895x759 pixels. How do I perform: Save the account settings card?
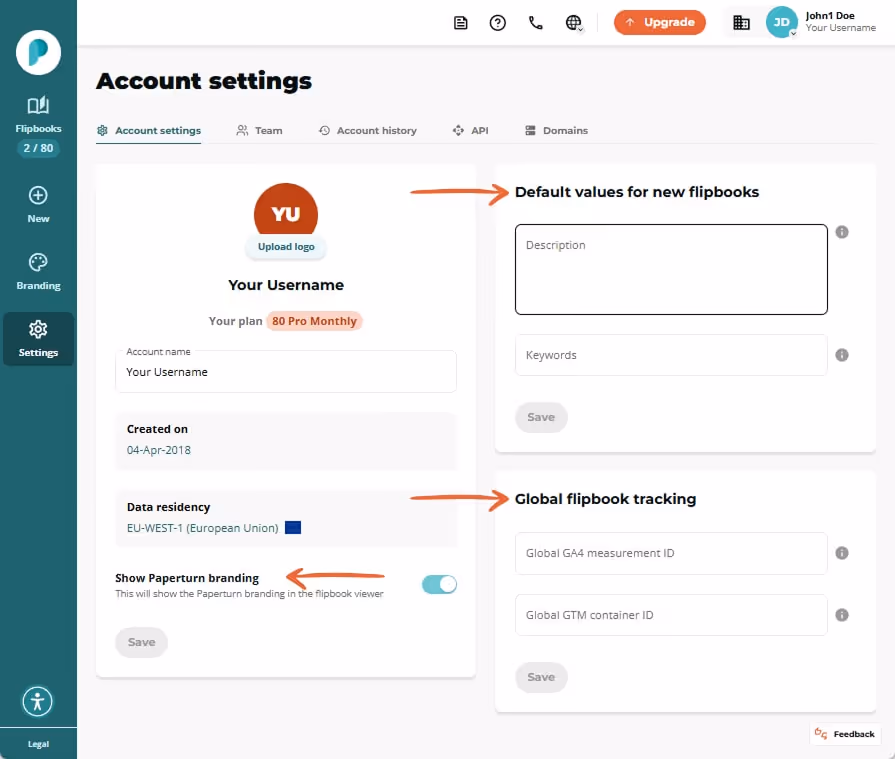coord(142,643)
